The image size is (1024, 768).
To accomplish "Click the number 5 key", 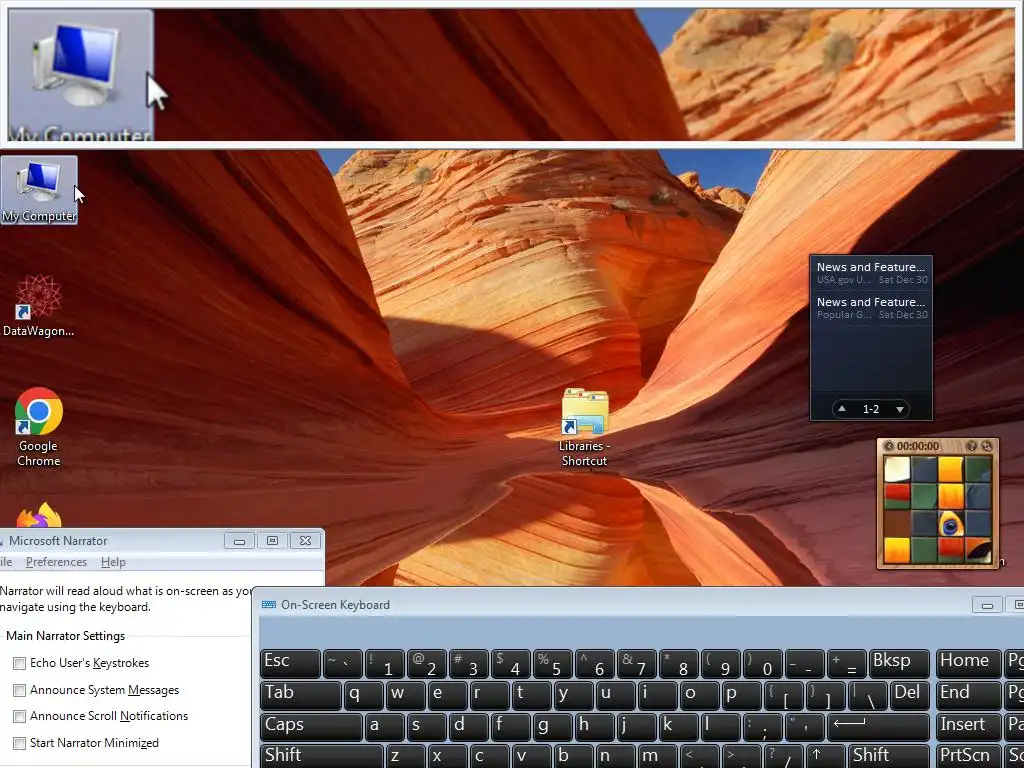I will [552, 663].
